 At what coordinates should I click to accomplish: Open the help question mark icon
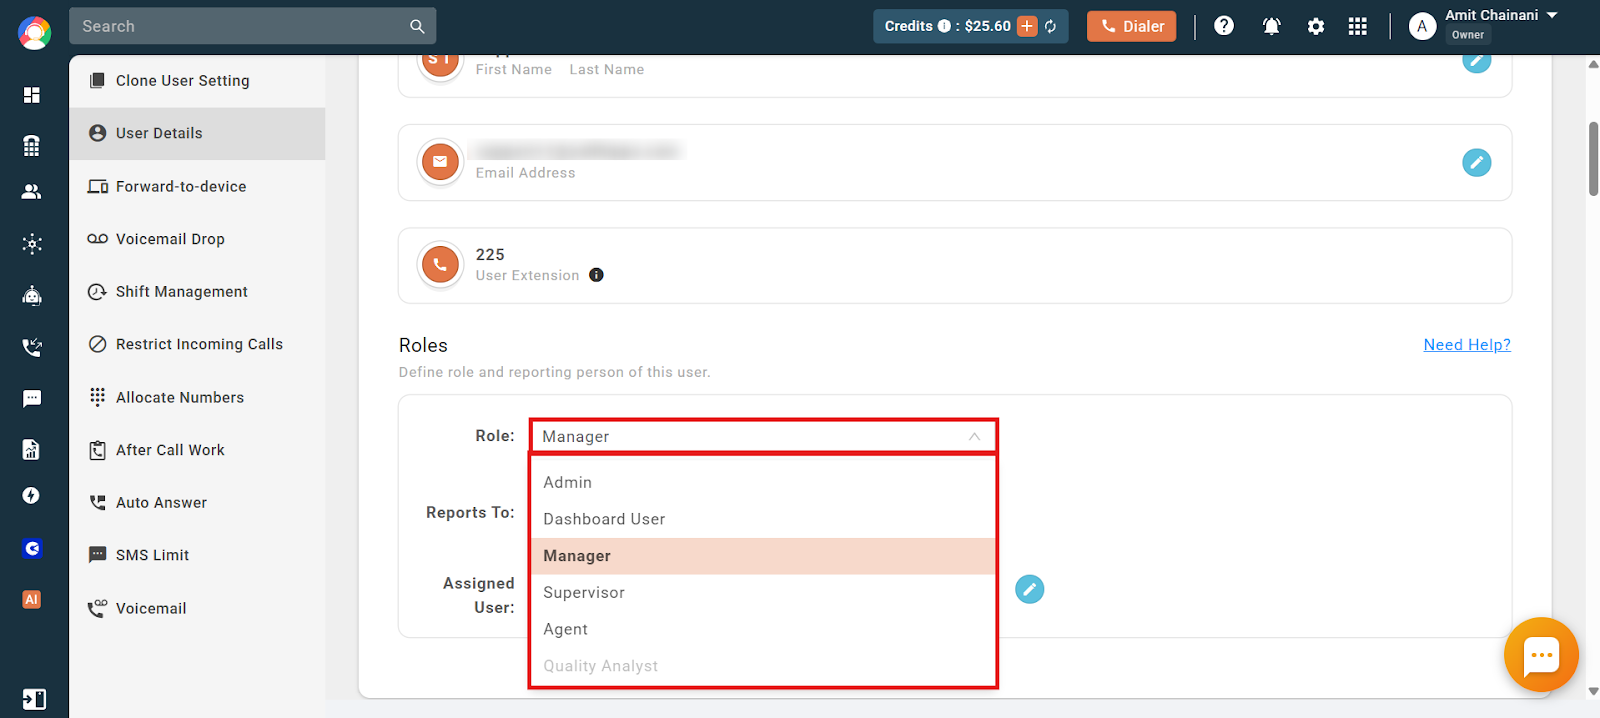(1224, 26)
